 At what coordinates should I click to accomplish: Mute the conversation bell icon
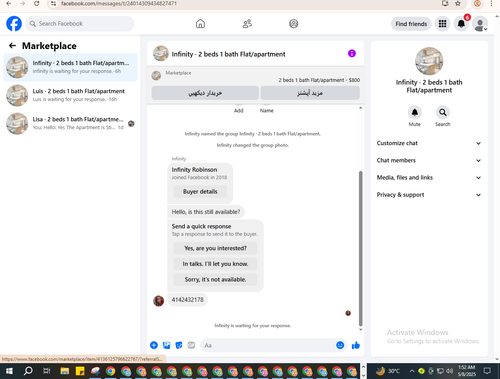click(x=415, y=112)
